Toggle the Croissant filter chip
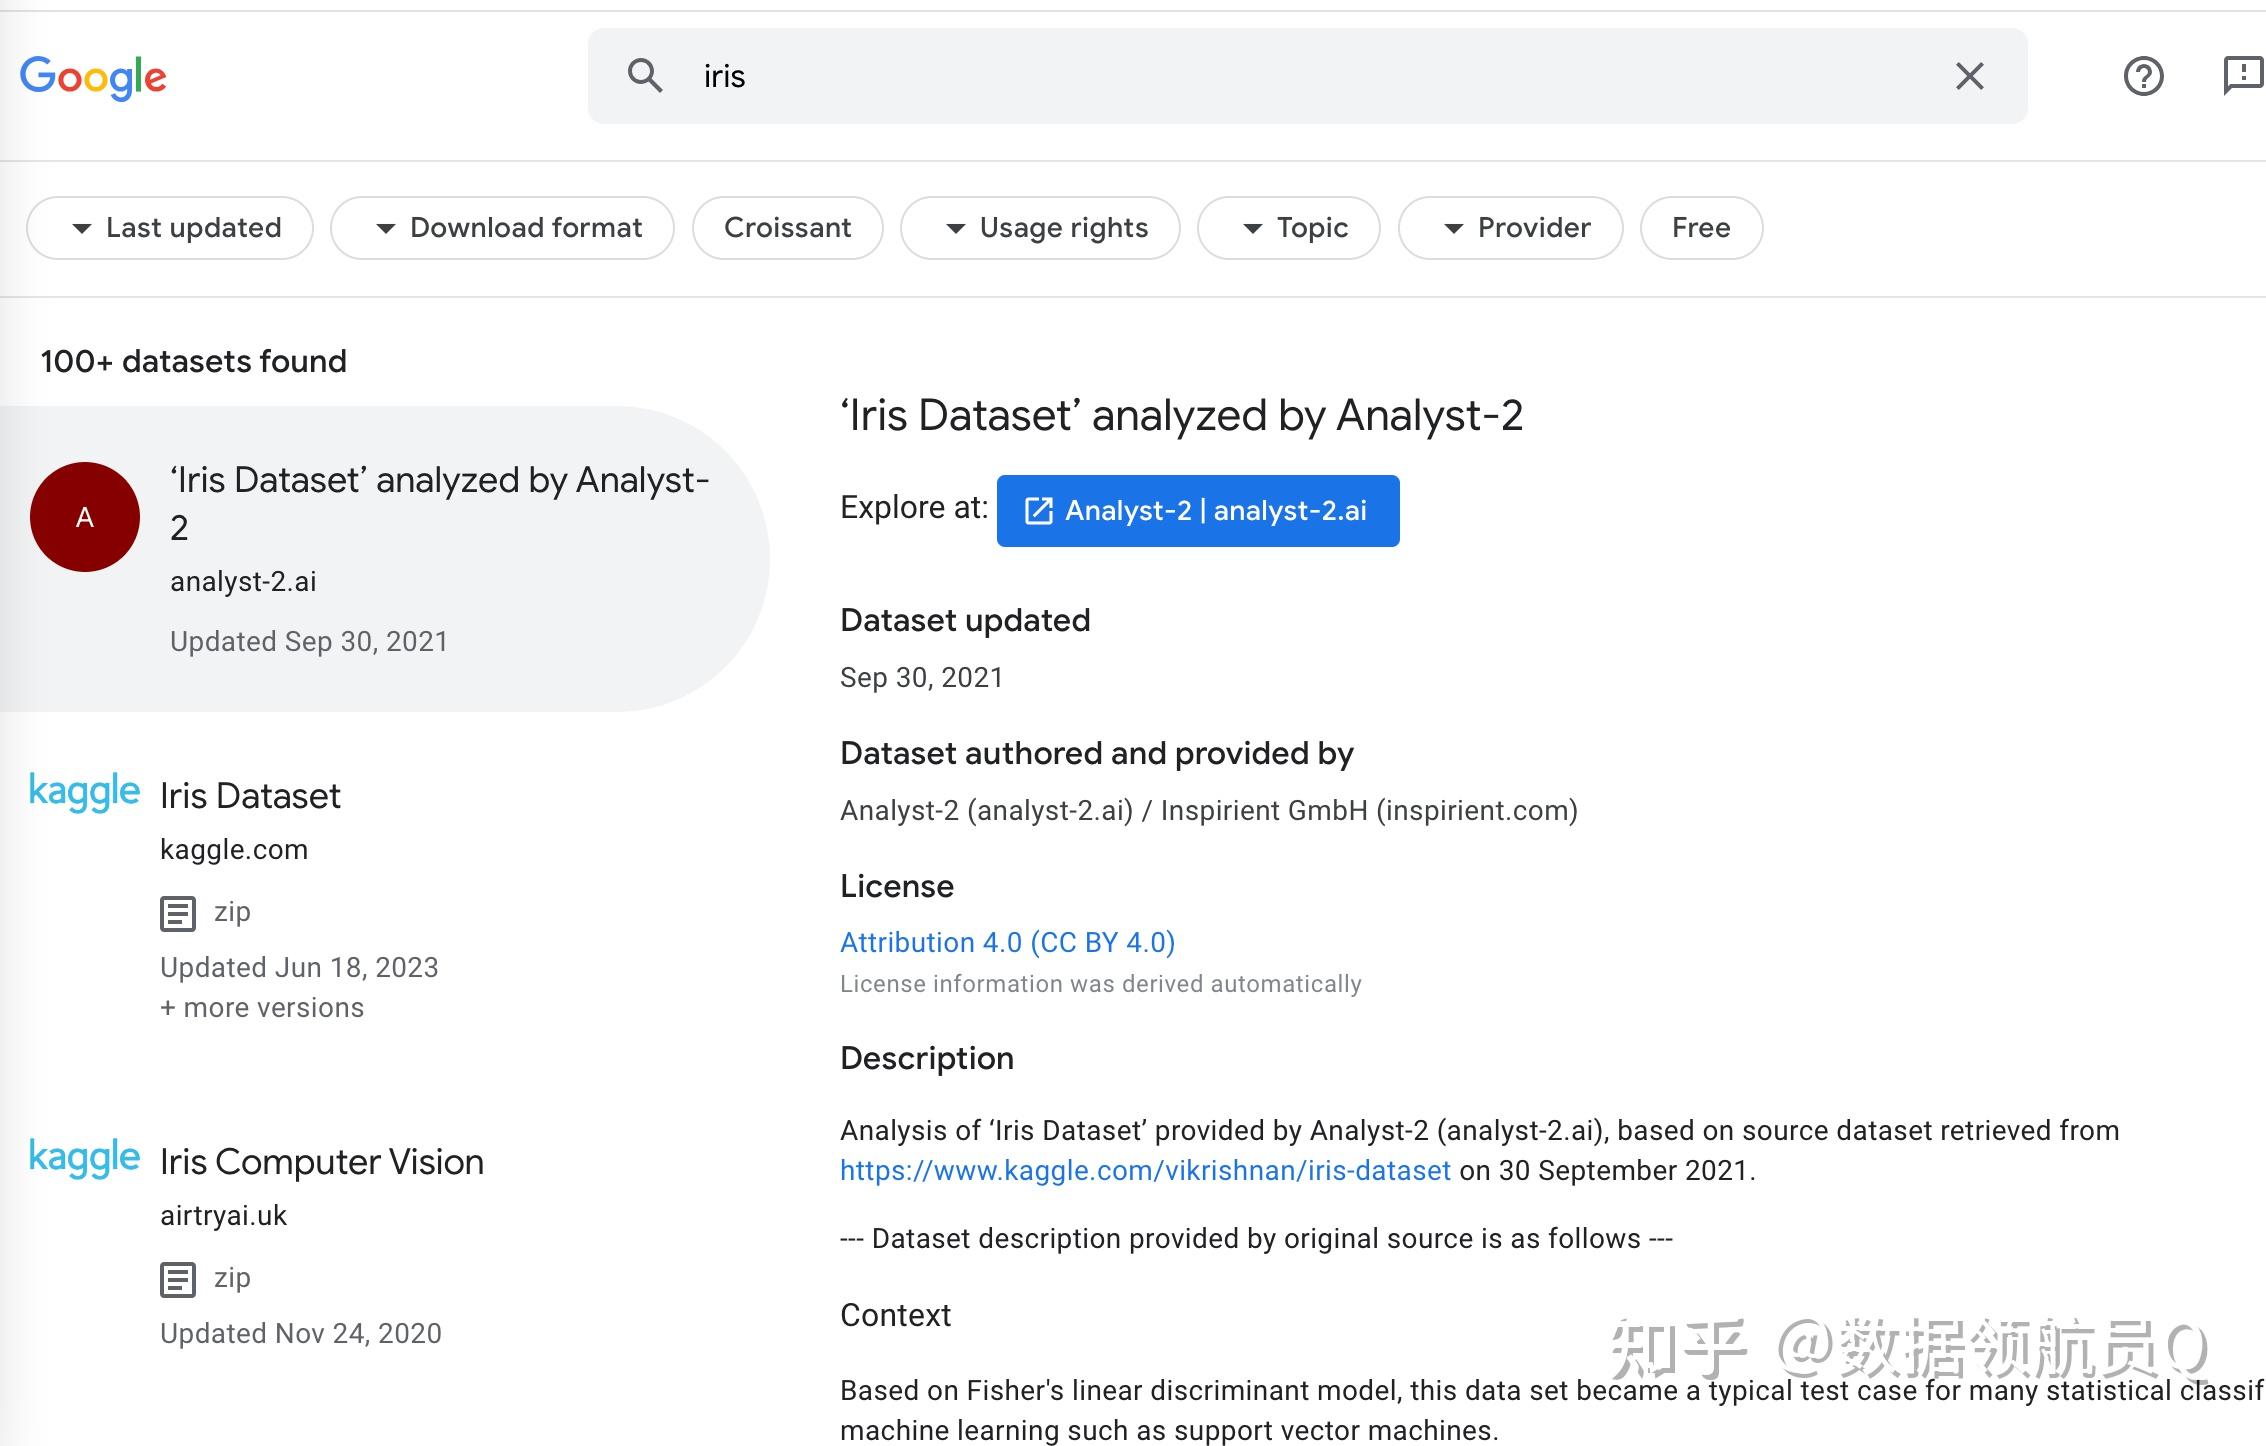This screenshot has width=2266, height=1446. [x=787, y=228]
